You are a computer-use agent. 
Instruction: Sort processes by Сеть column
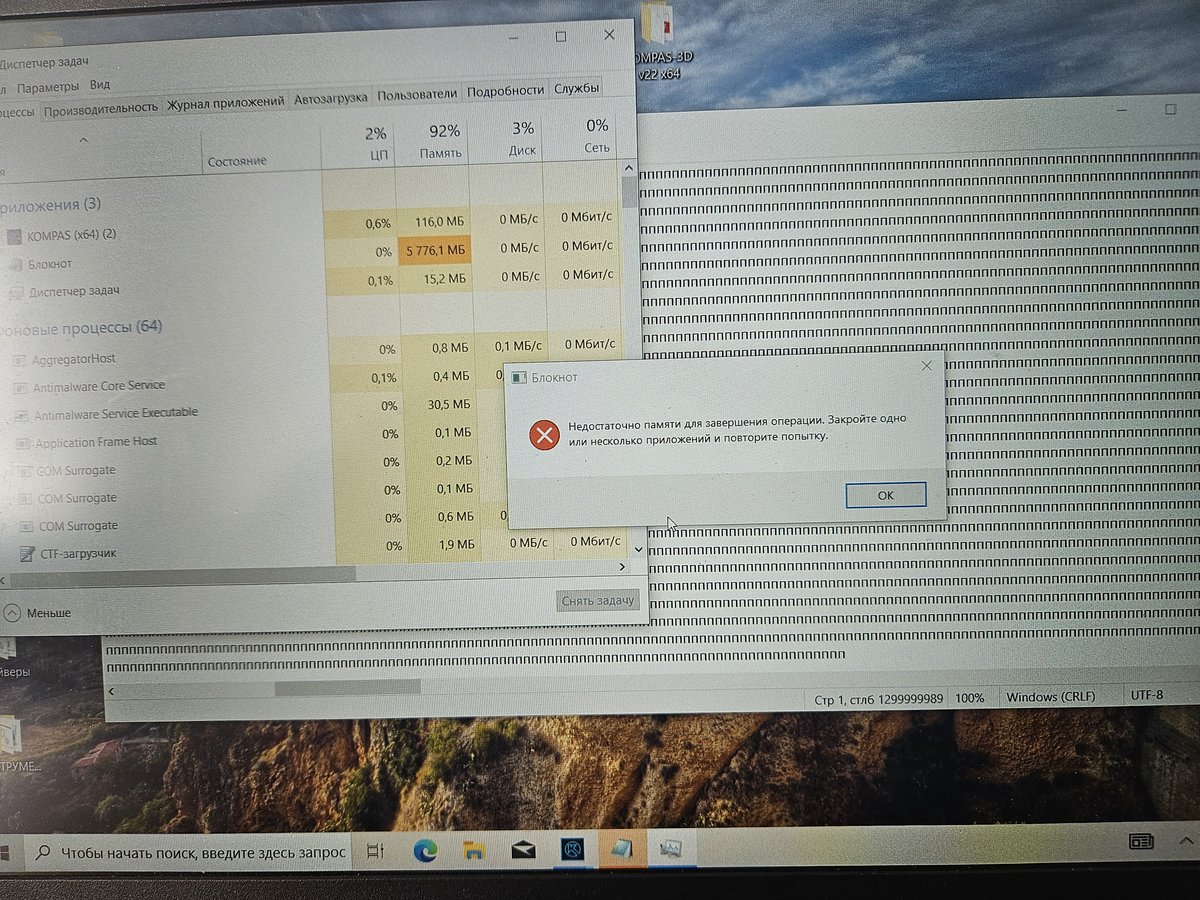pos(579,136)
